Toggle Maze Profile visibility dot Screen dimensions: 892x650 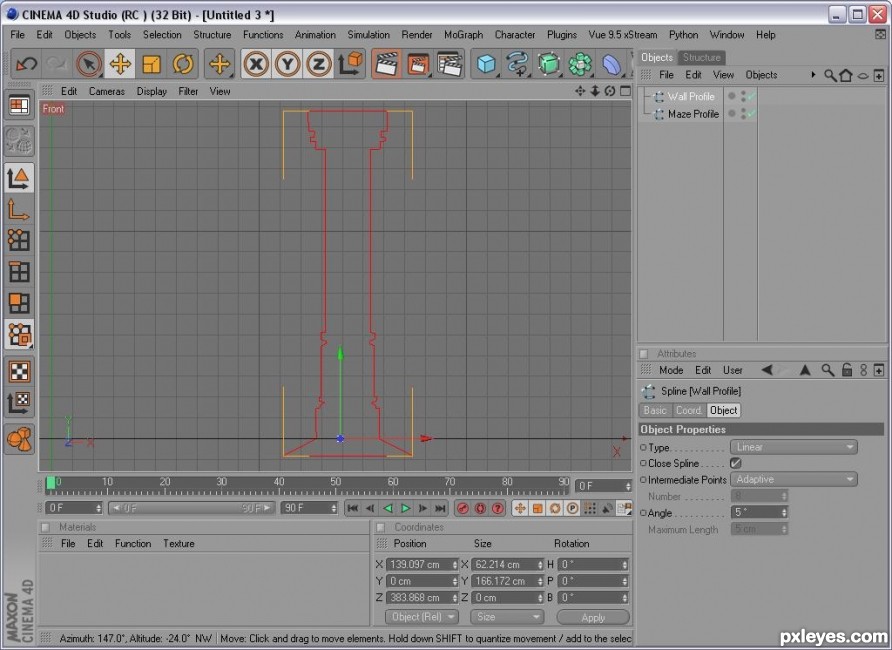point(732,113)
